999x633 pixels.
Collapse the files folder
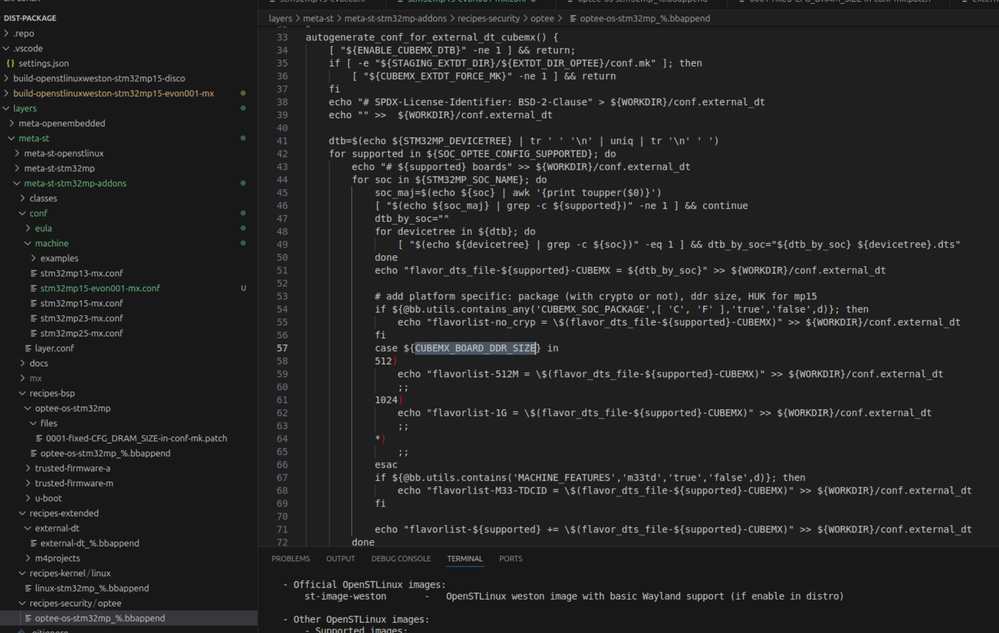click(x=34, y=423)
